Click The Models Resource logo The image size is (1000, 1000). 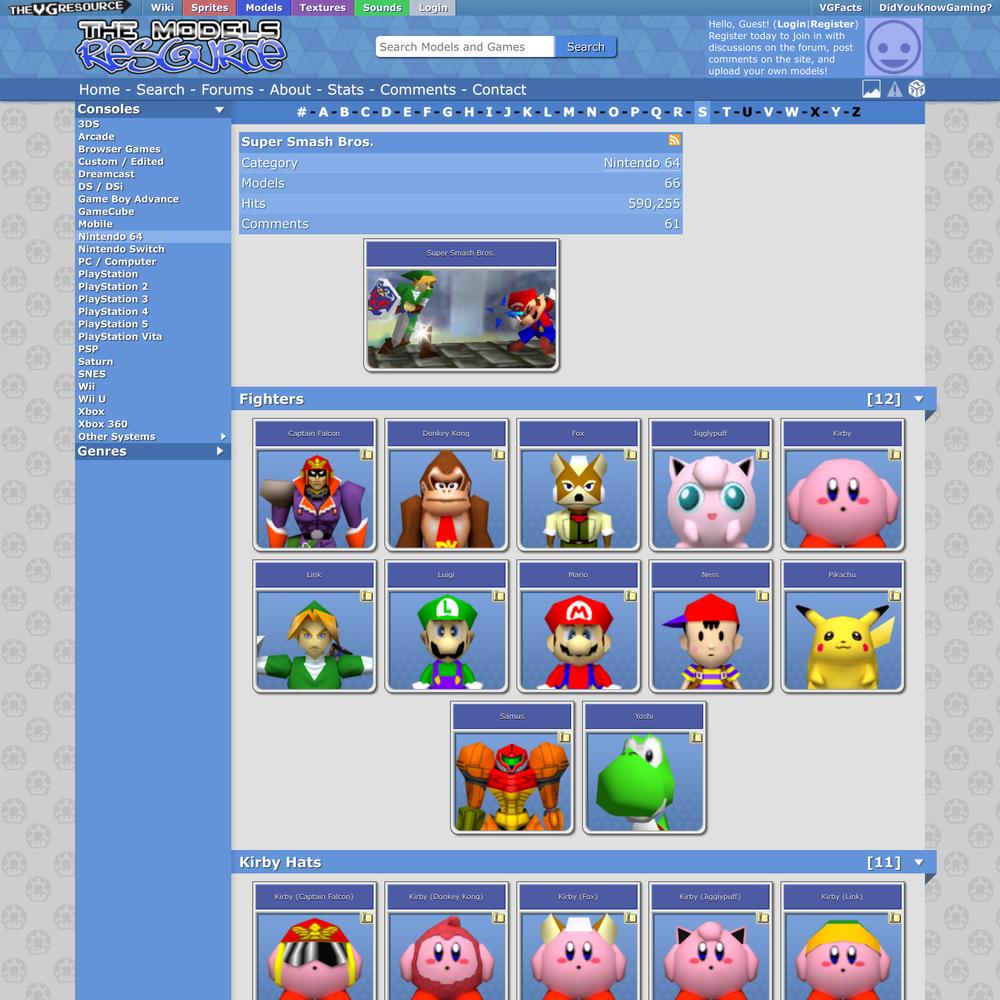click(182, 47)
